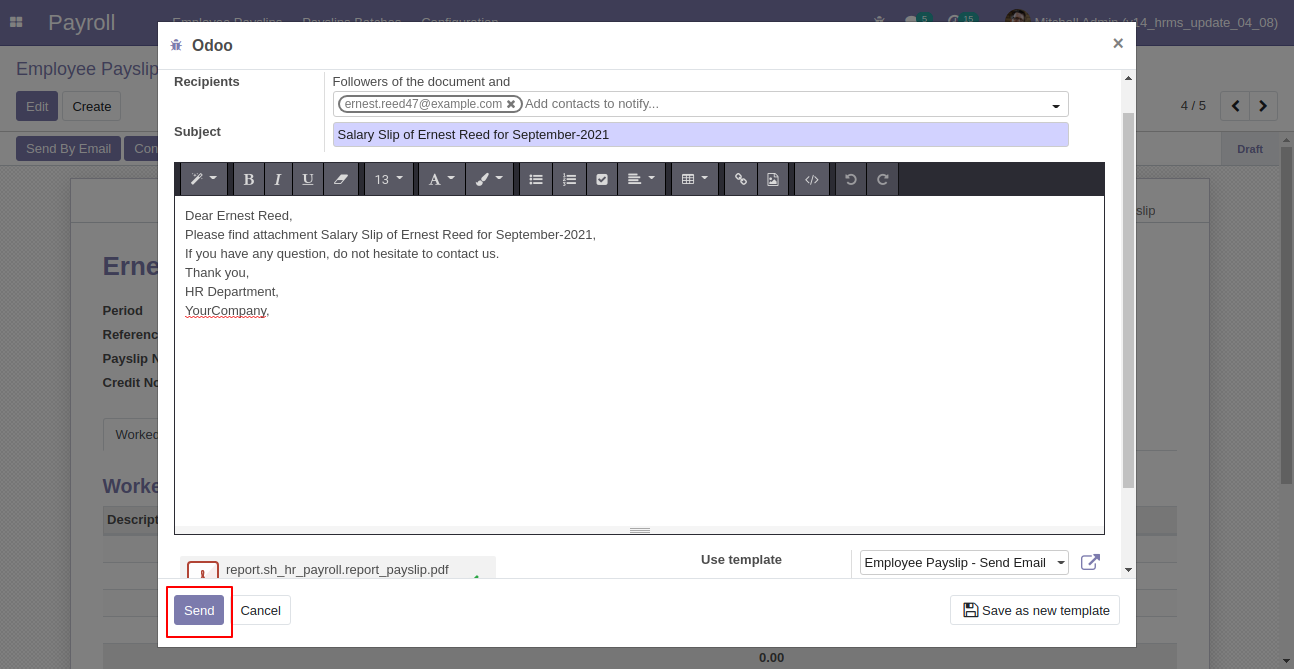Click the Edit button in background page

pos(37,106)
